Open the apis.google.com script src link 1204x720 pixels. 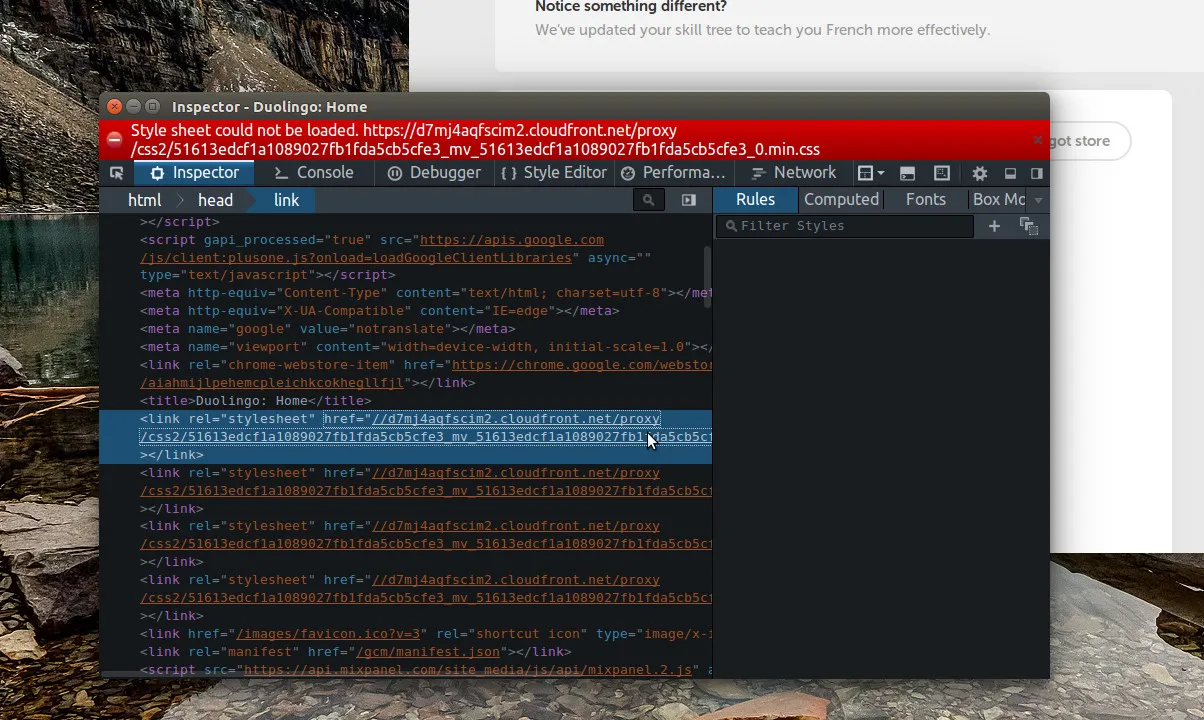click(512, 240)
